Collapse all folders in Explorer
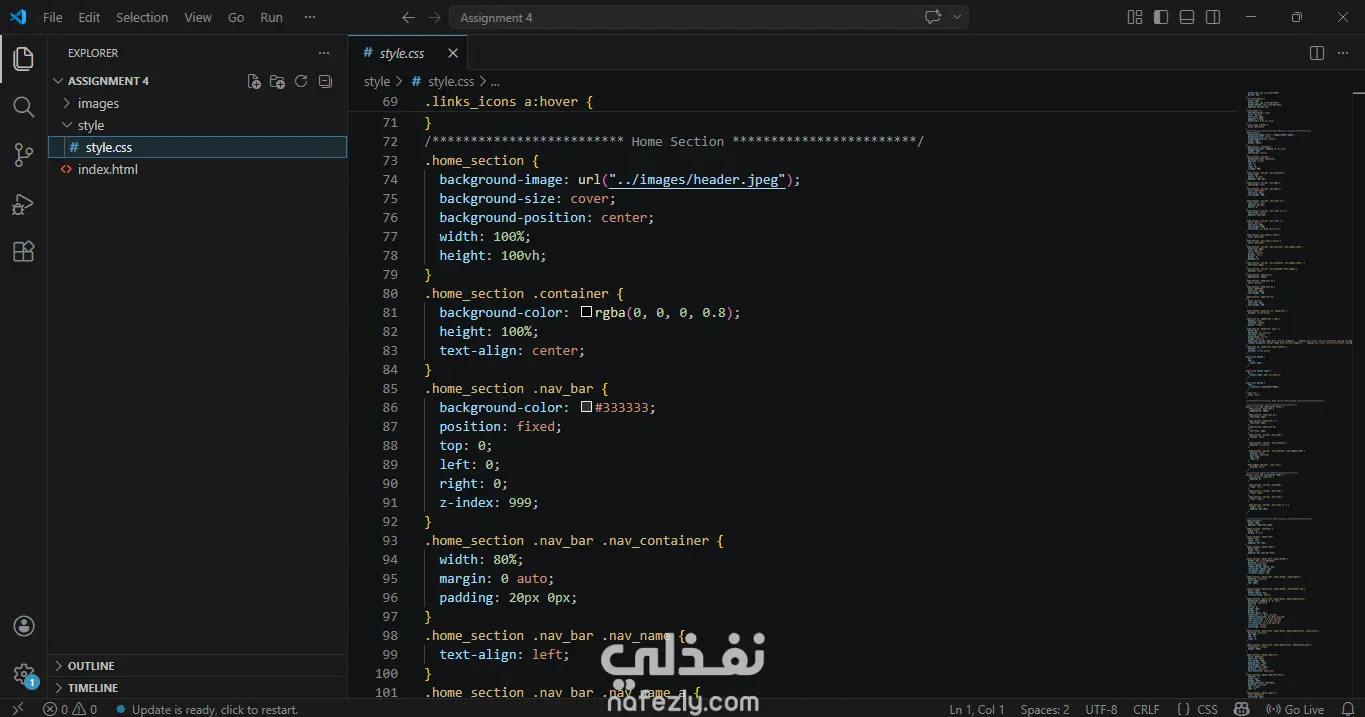 325,81
